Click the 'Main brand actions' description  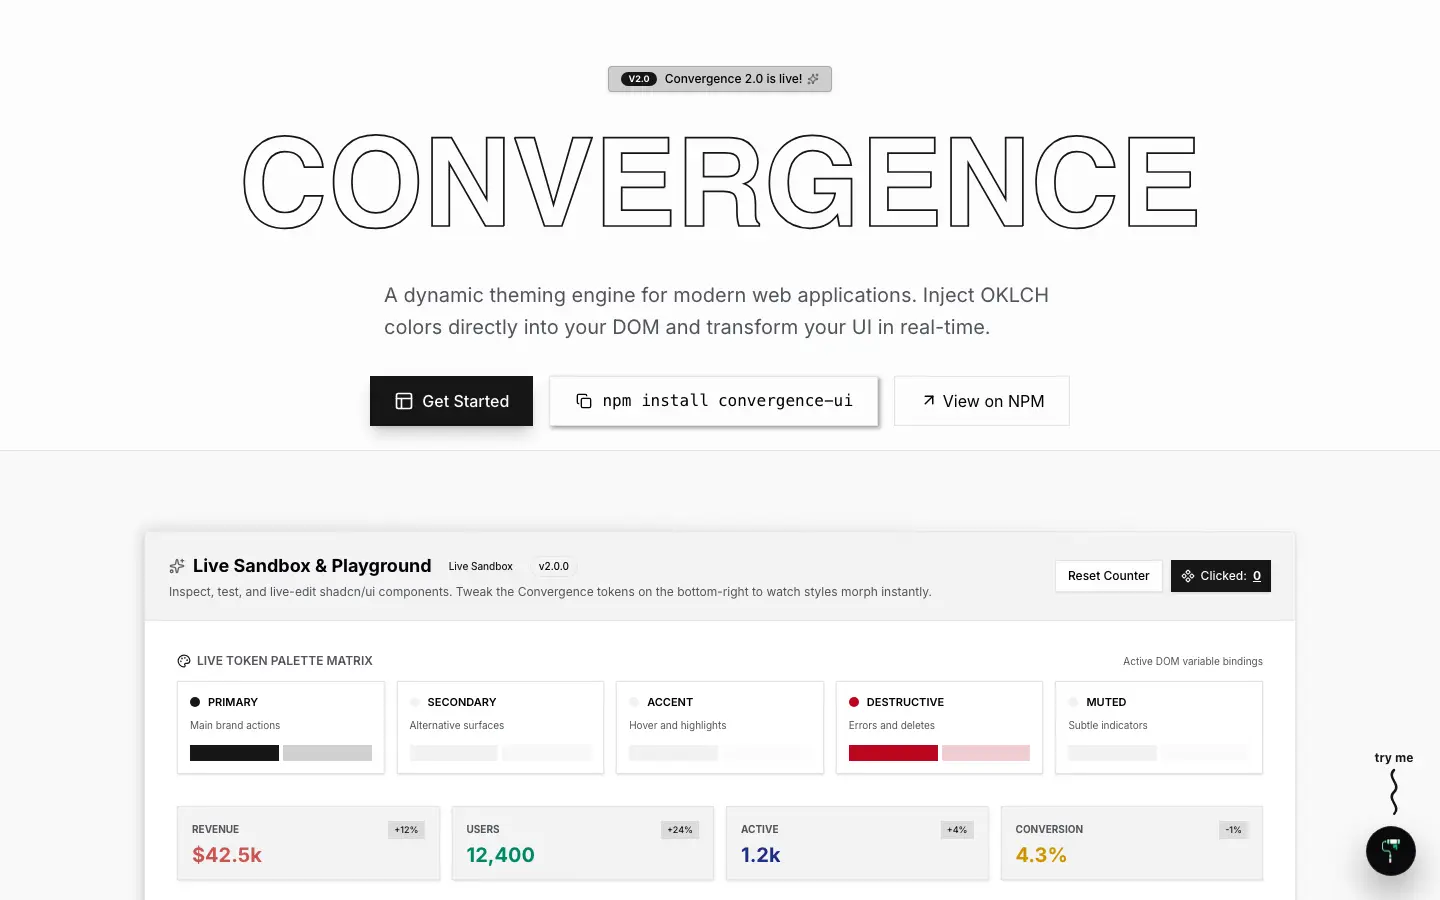tap(235, 725)
